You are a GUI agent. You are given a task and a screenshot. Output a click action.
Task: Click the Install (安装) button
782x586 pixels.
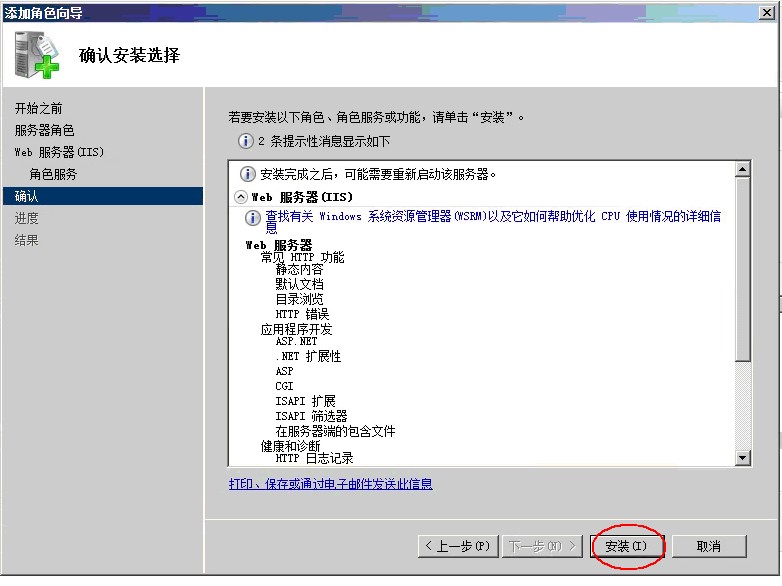coord(626,546)
